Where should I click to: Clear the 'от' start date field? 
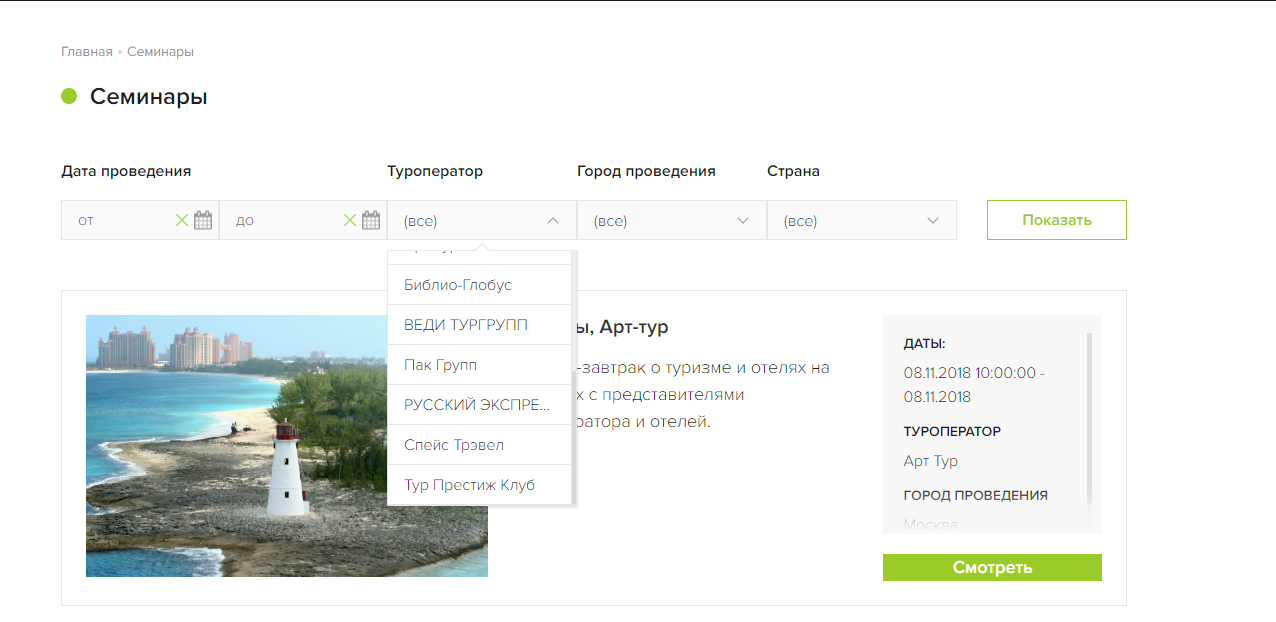[x=181, y=221]
